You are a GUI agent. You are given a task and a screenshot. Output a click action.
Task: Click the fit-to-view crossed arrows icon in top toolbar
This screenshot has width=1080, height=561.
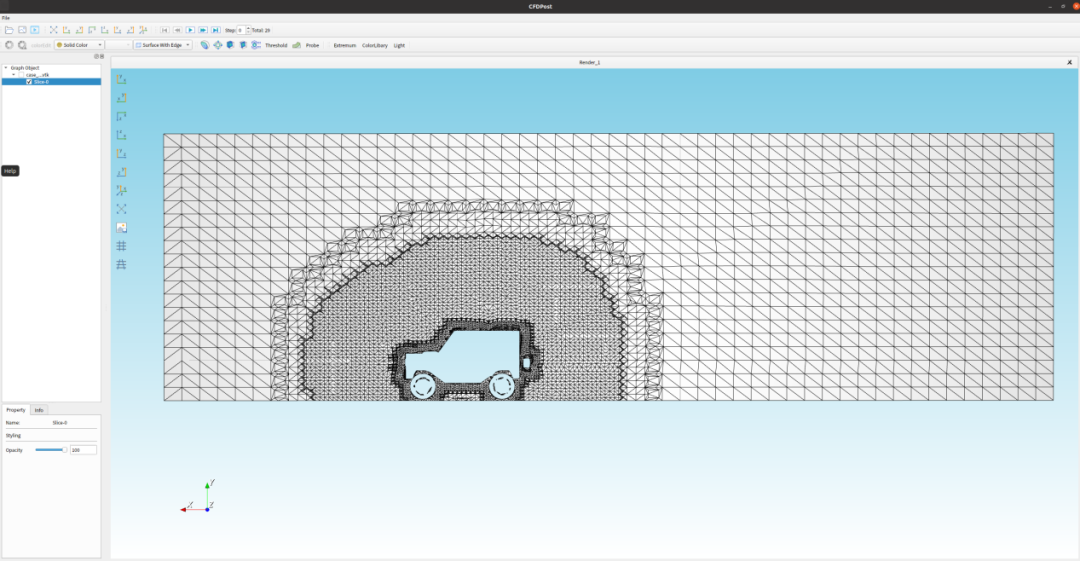(53, 30)
